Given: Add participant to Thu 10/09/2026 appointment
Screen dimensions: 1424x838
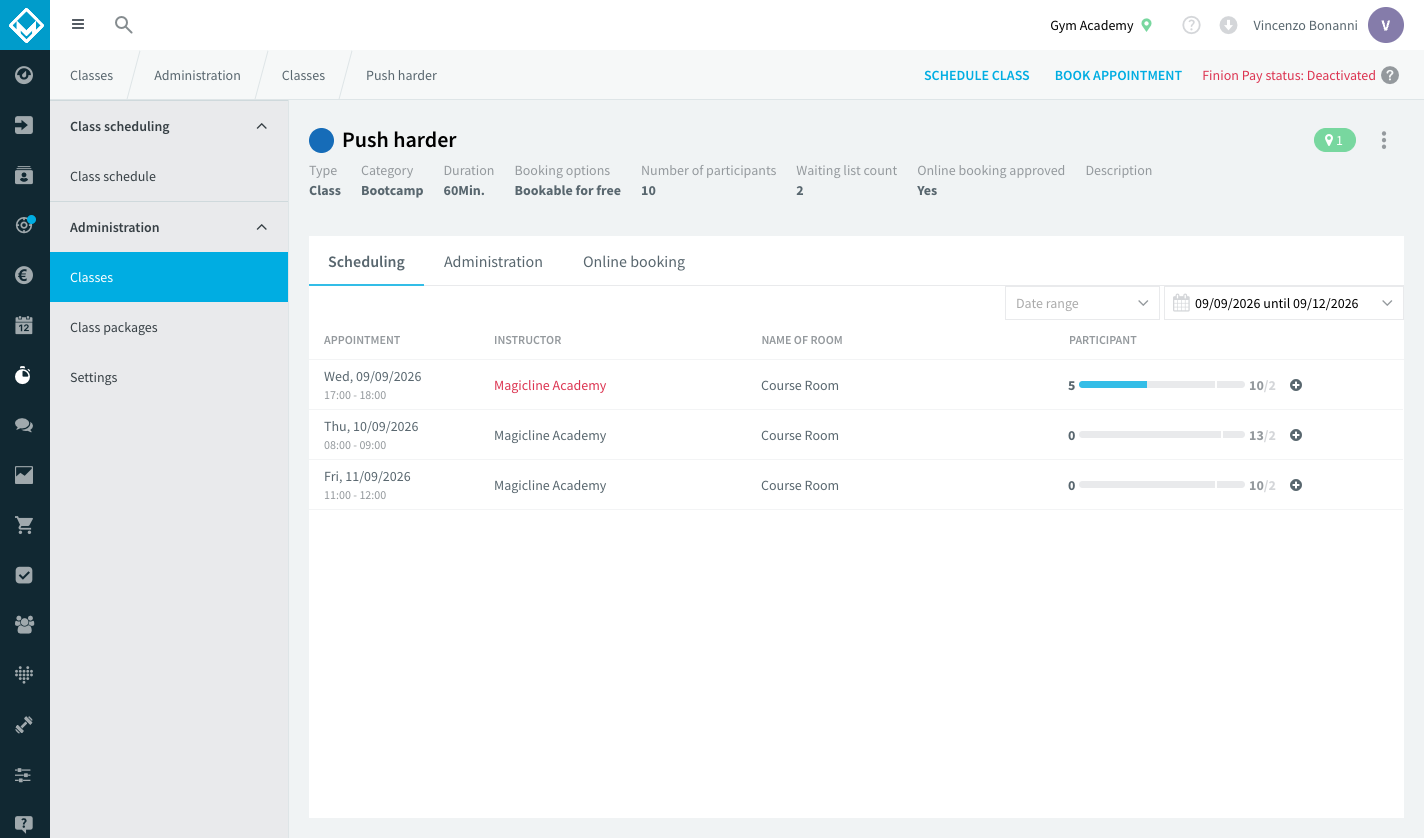Looking at the screenshot, I should (1296, 435).
